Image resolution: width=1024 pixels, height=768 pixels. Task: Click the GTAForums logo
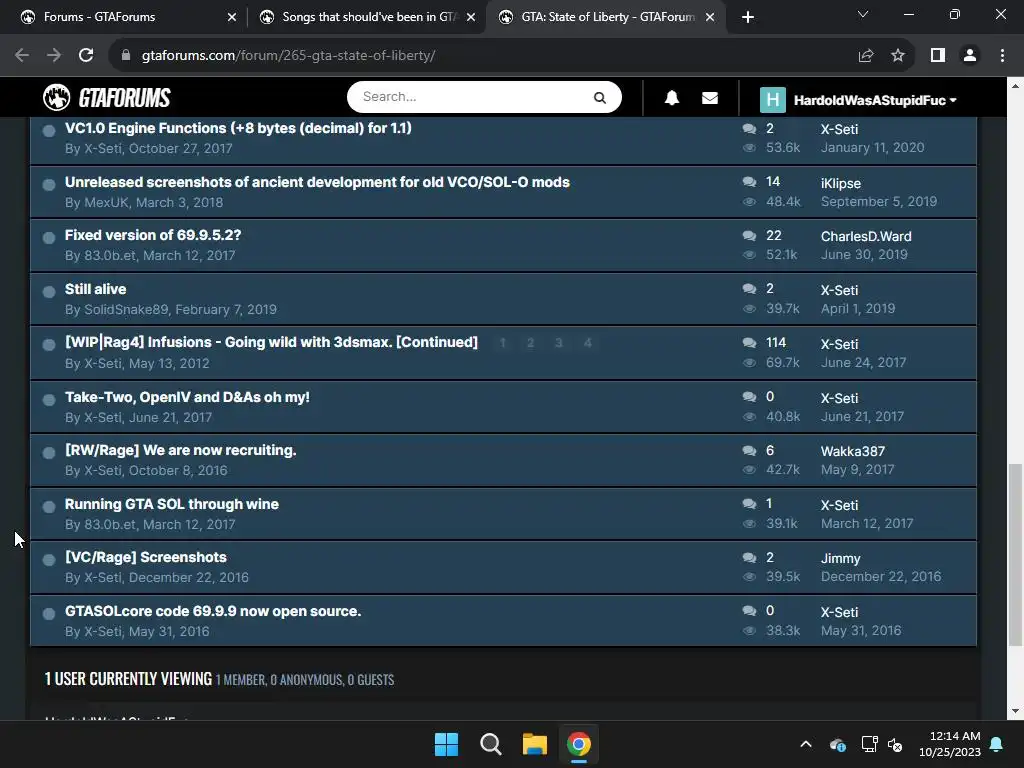(x=106, y=98)
